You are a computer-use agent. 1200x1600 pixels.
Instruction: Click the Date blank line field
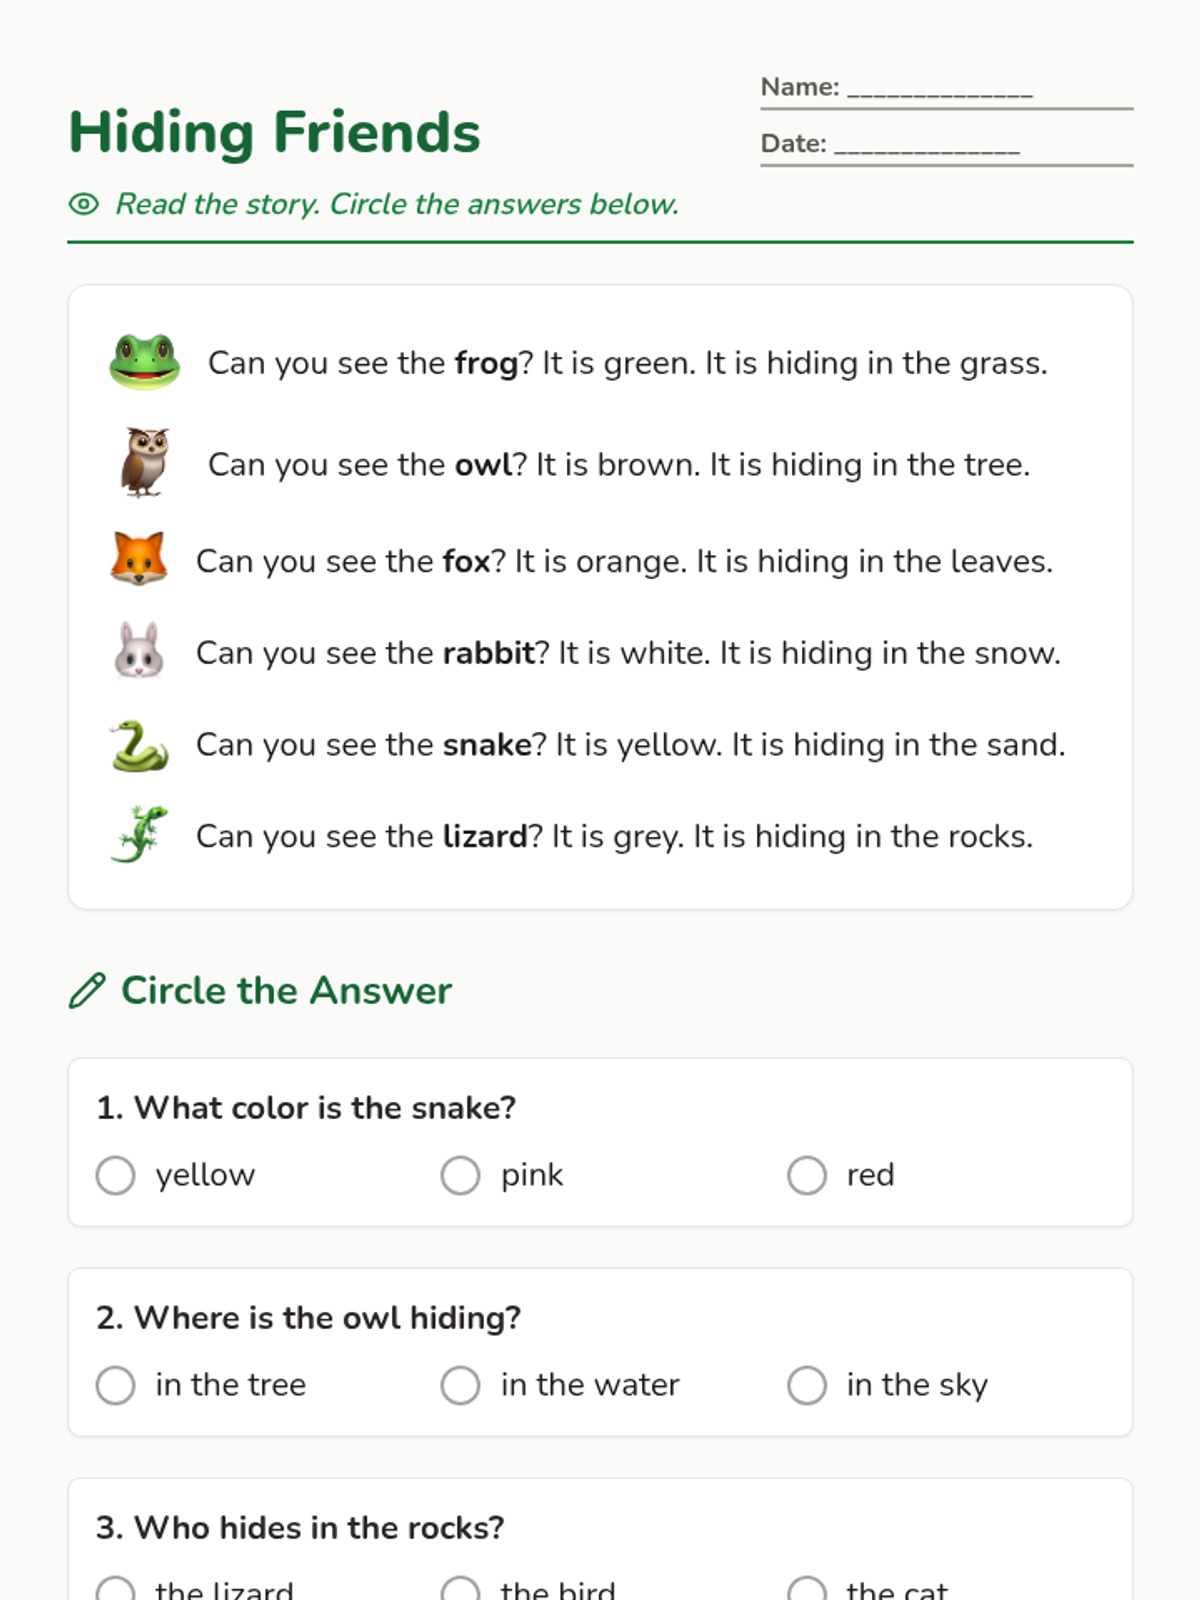coord(927,144)
